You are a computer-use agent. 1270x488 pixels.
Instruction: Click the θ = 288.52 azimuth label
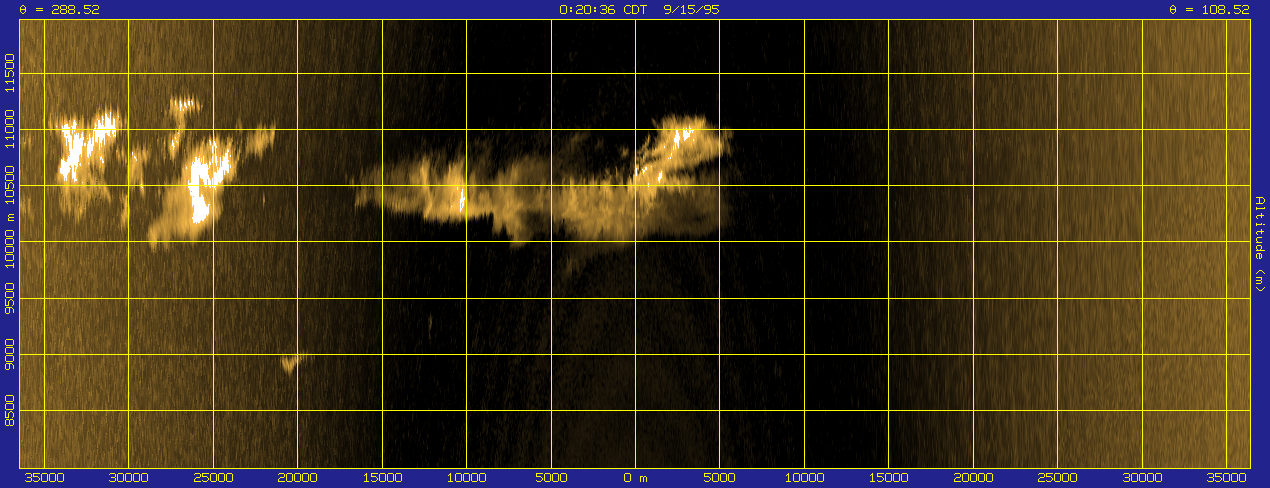point(60,9)
